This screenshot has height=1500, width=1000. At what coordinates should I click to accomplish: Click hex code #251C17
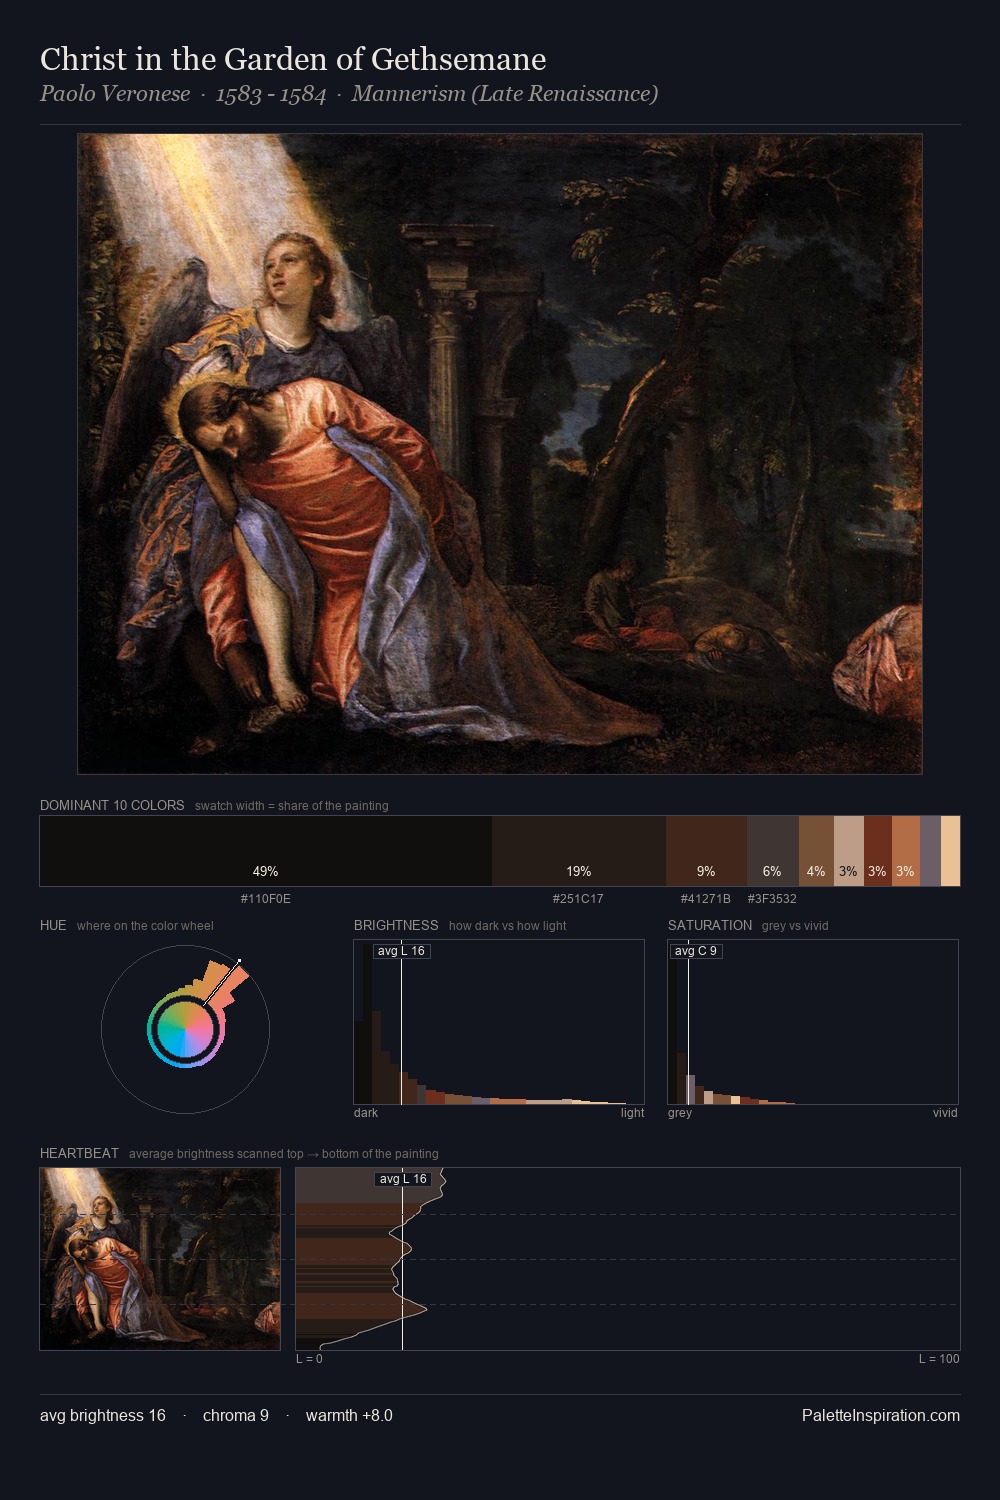pos(578,899)
